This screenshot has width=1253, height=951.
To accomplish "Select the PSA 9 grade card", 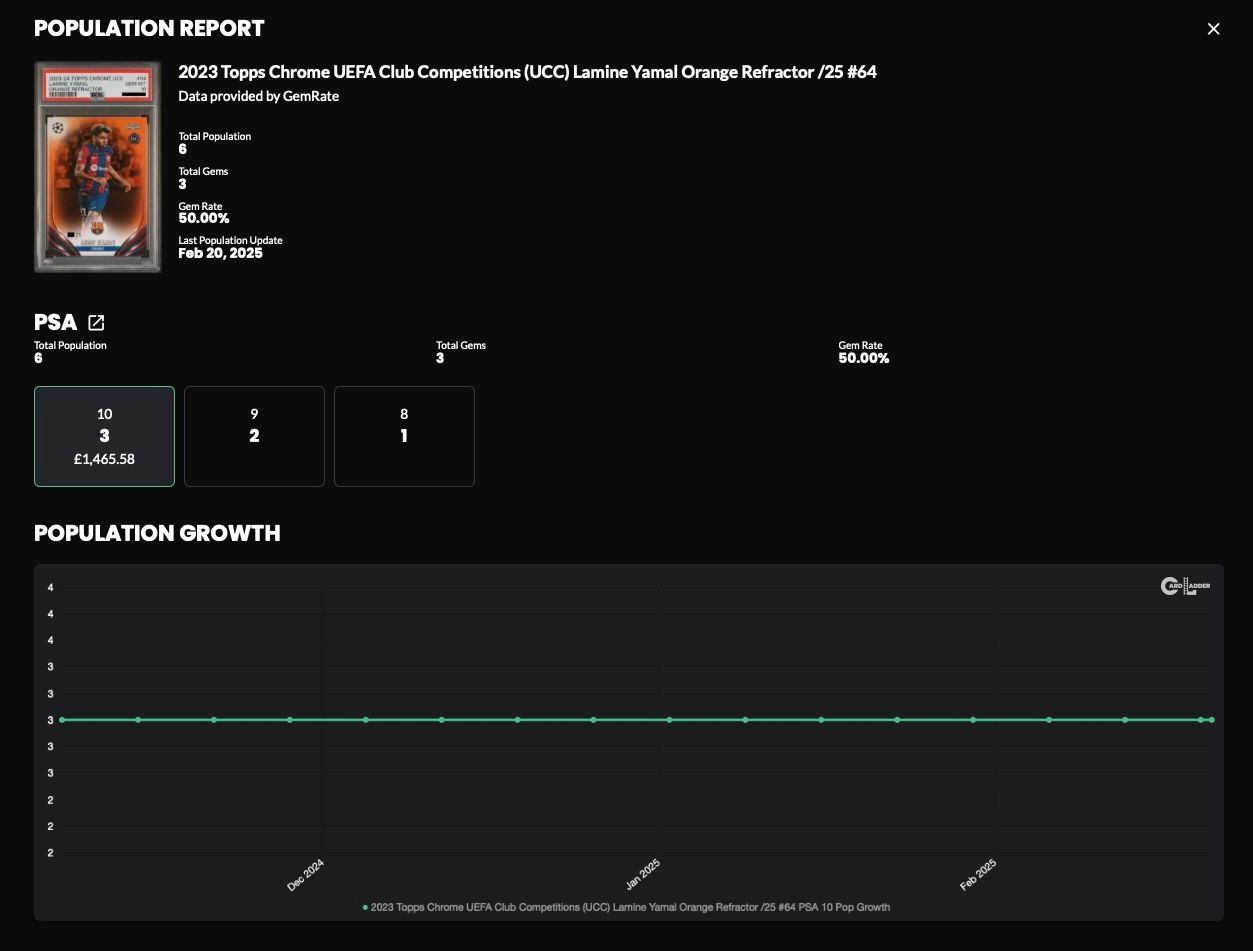I will [254, 436].
